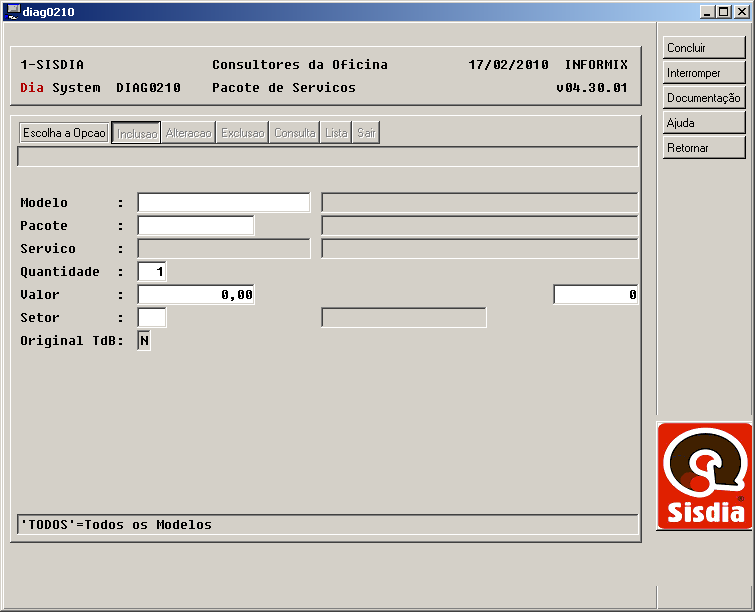Select the Inclusao menu option
Image resolution: width=755 pixels, height=612 pixels.
(136, 133)
